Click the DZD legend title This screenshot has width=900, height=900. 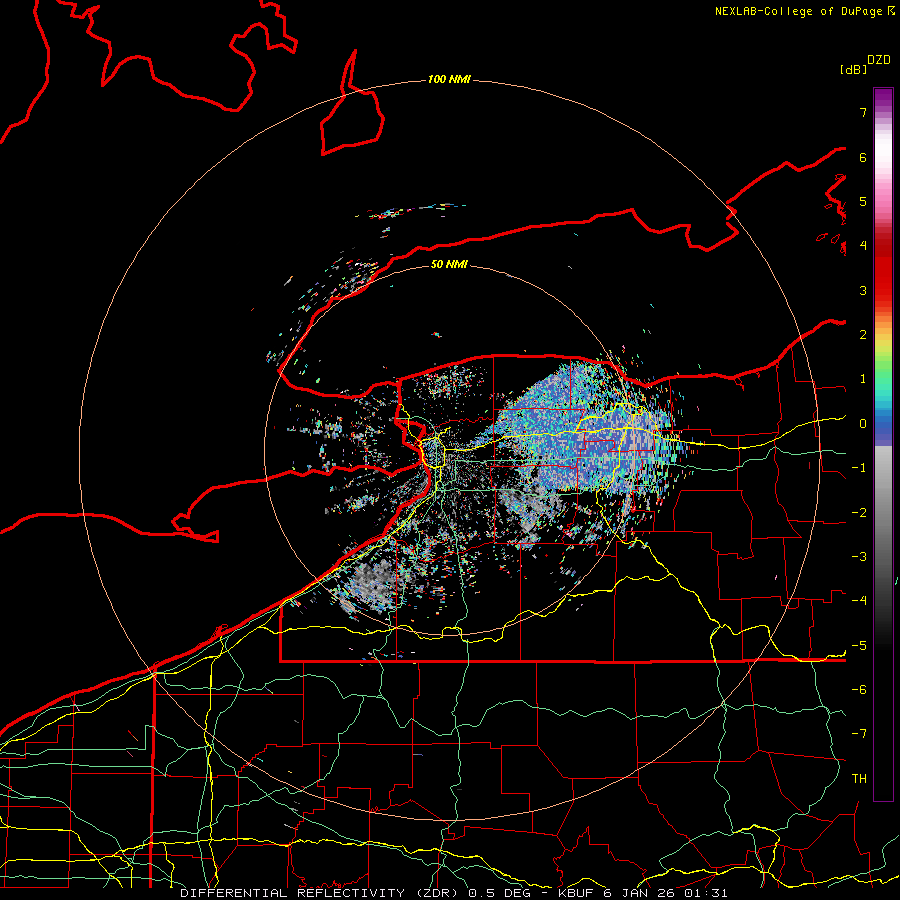click(x=879, y=60)
